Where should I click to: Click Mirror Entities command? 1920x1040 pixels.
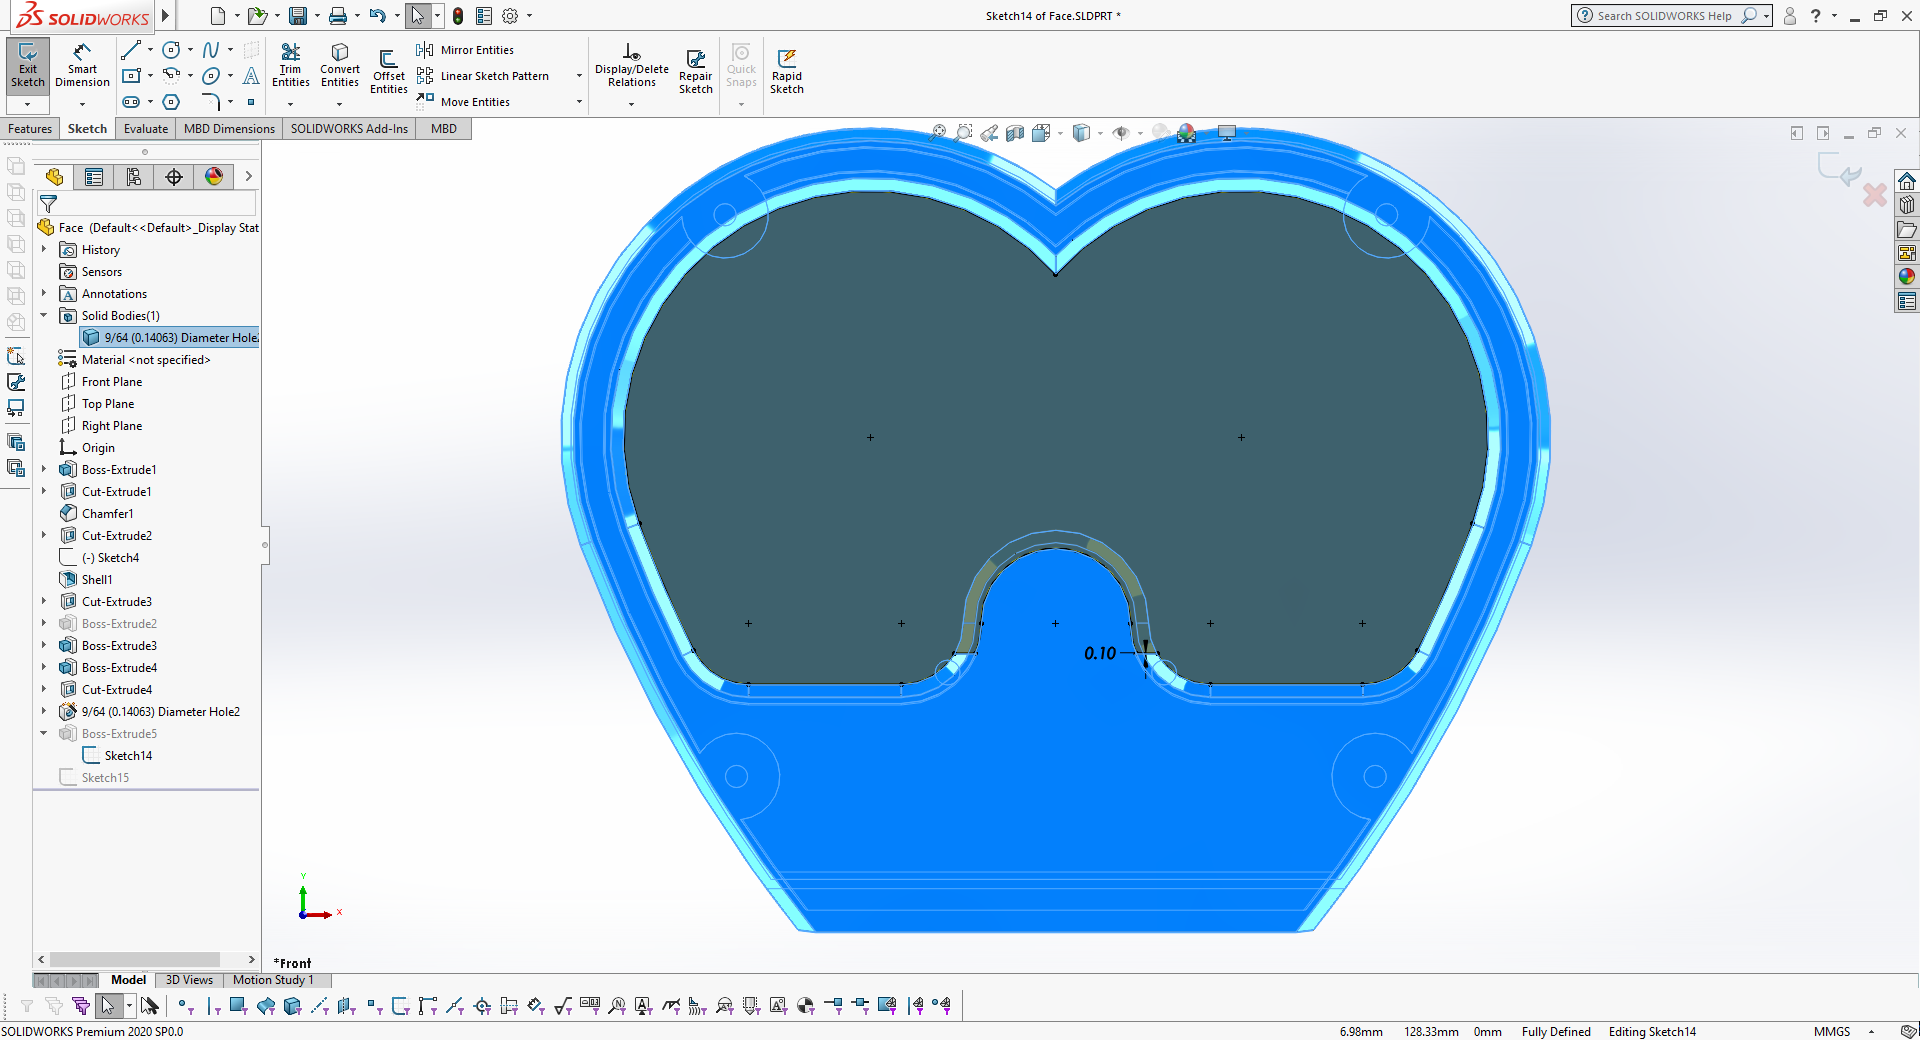[x=465, y=50]
